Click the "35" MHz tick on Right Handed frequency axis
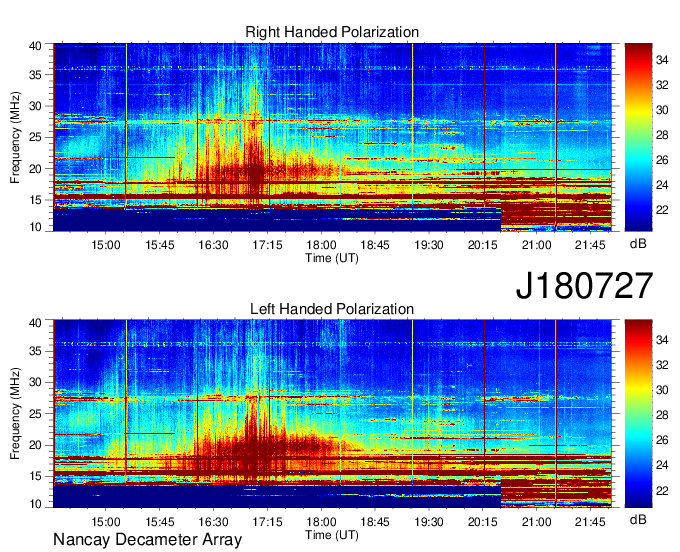 click(x=35, y=75)
